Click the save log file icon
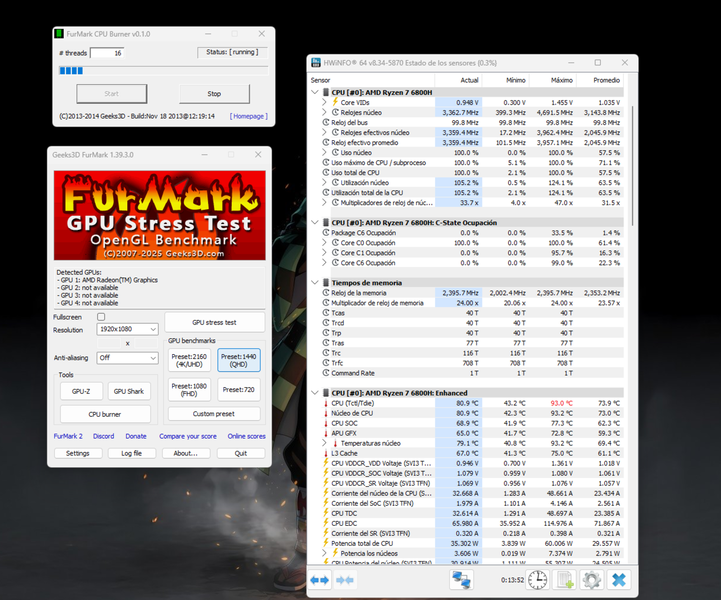This screenshot has height=600, width=721. [564, 579]
